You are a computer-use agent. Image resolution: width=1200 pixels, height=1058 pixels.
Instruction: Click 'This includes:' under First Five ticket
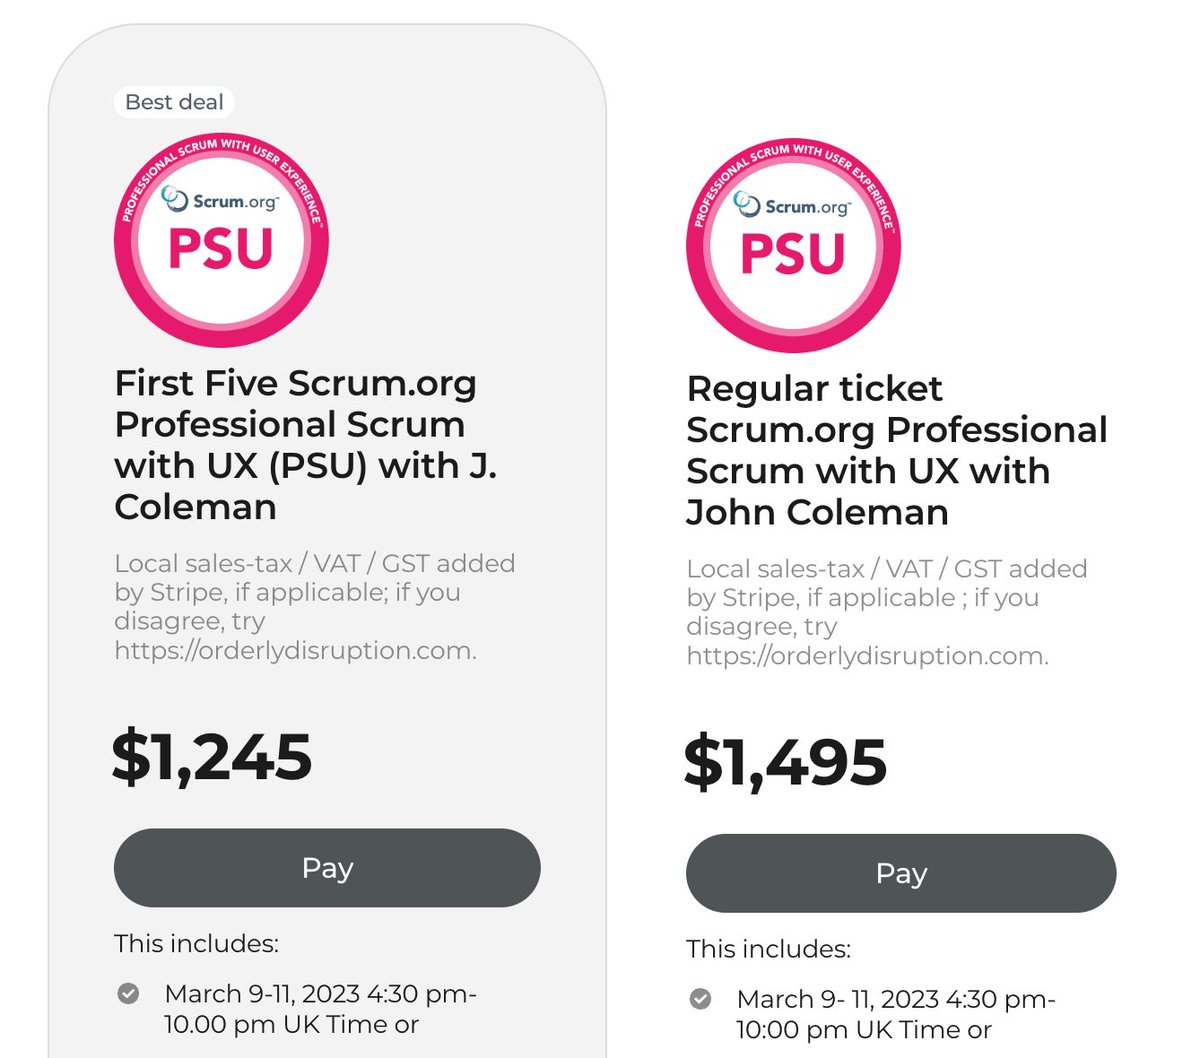click(x=196, y=943)
